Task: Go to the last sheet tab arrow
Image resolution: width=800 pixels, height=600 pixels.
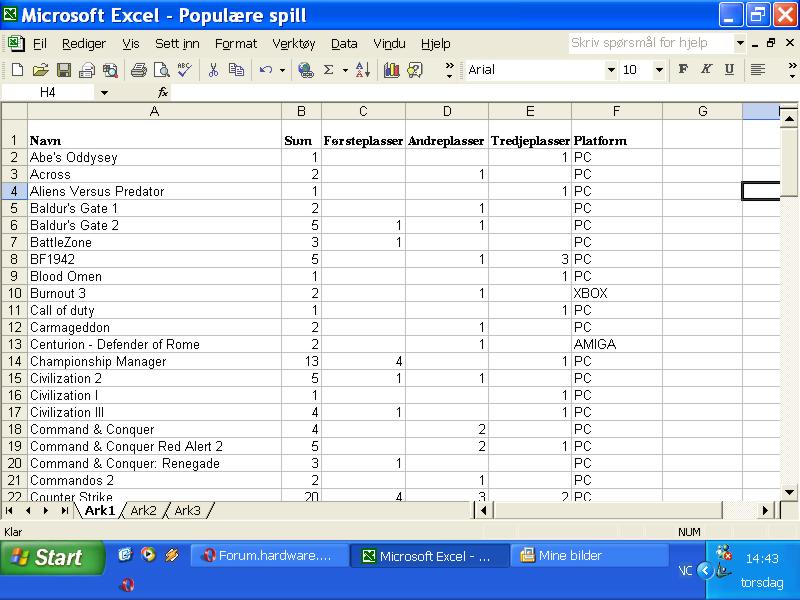Action: 64,510
